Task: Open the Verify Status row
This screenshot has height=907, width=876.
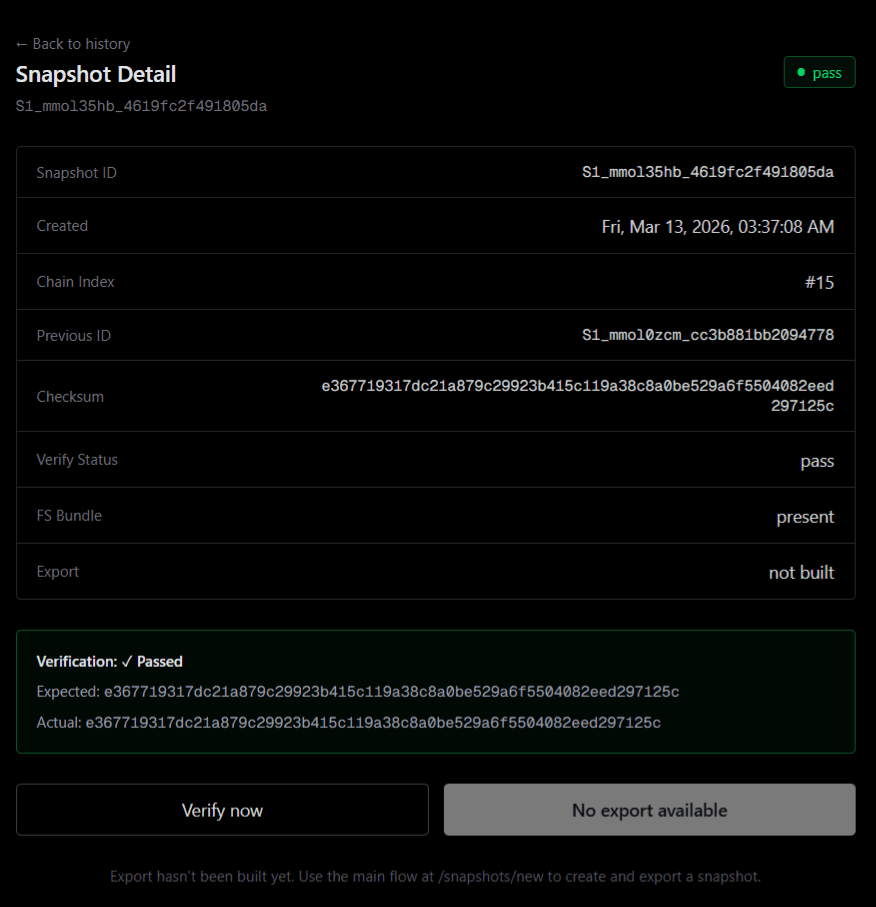Action: 817,460
